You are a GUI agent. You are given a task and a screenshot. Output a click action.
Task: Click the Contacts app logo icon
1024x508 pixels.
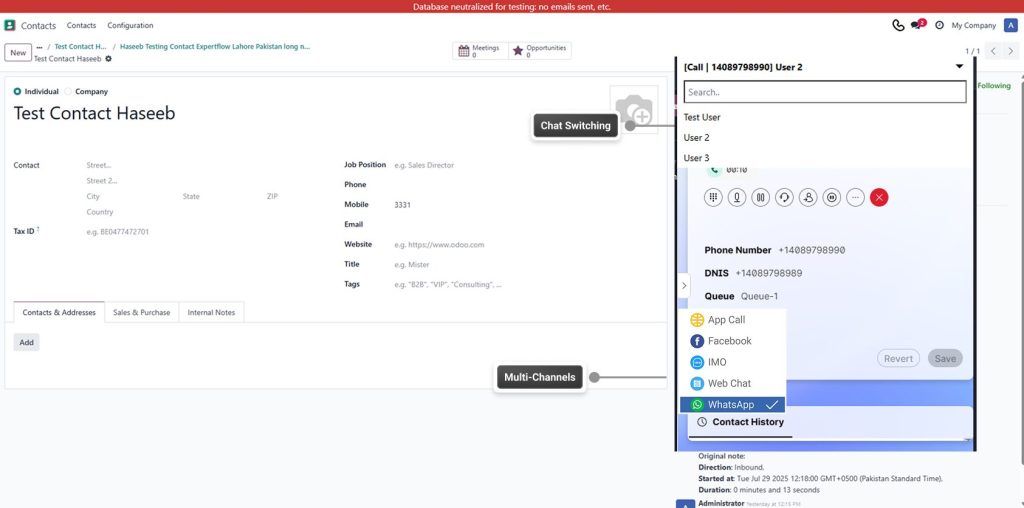click(10, 25)
